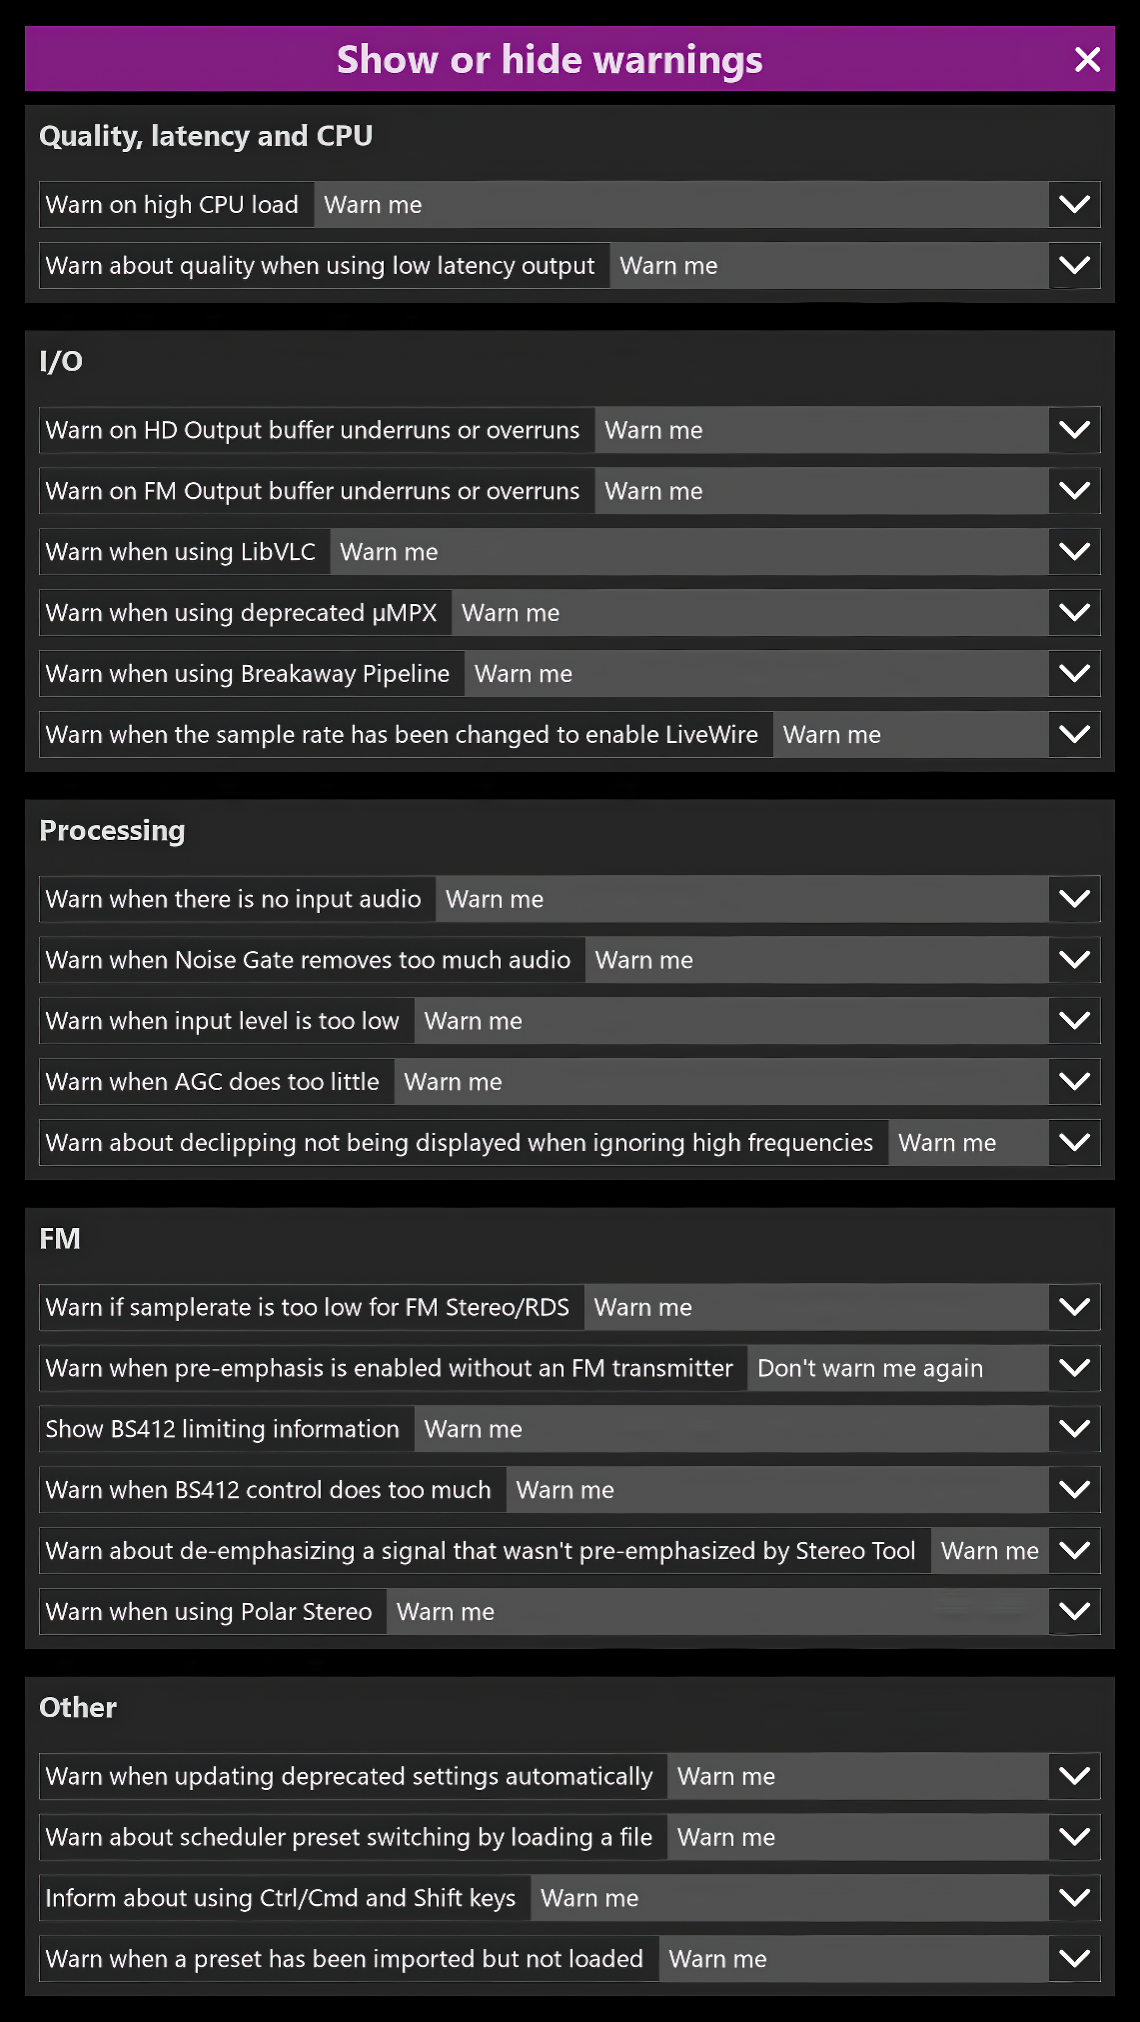Click the deprecated µMPX warning chevron
This screenshot has width=1140, height=2022.
coord(1074,613)
